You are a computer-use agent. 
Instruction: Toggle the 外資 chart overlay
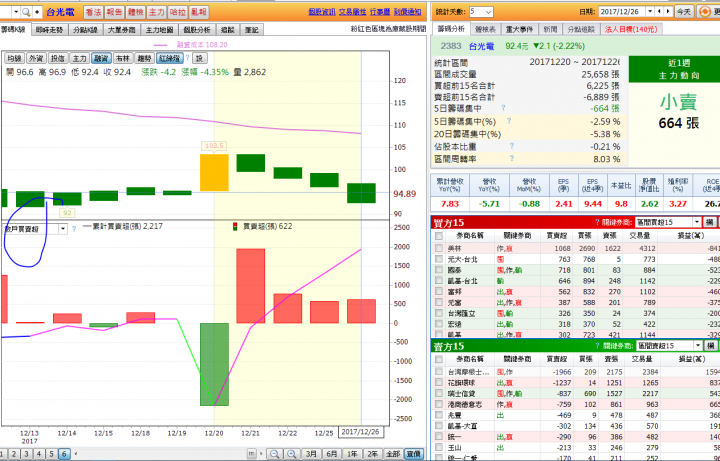[36, 58]
